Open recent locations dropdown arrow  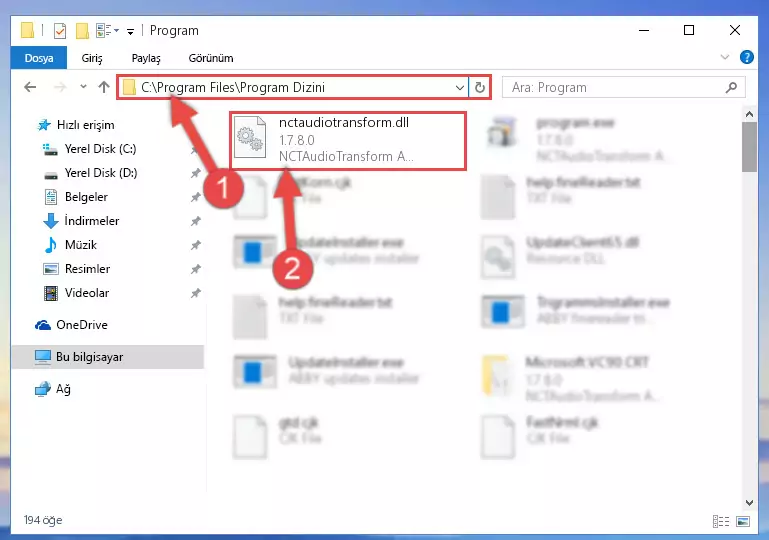click(83, 87)
